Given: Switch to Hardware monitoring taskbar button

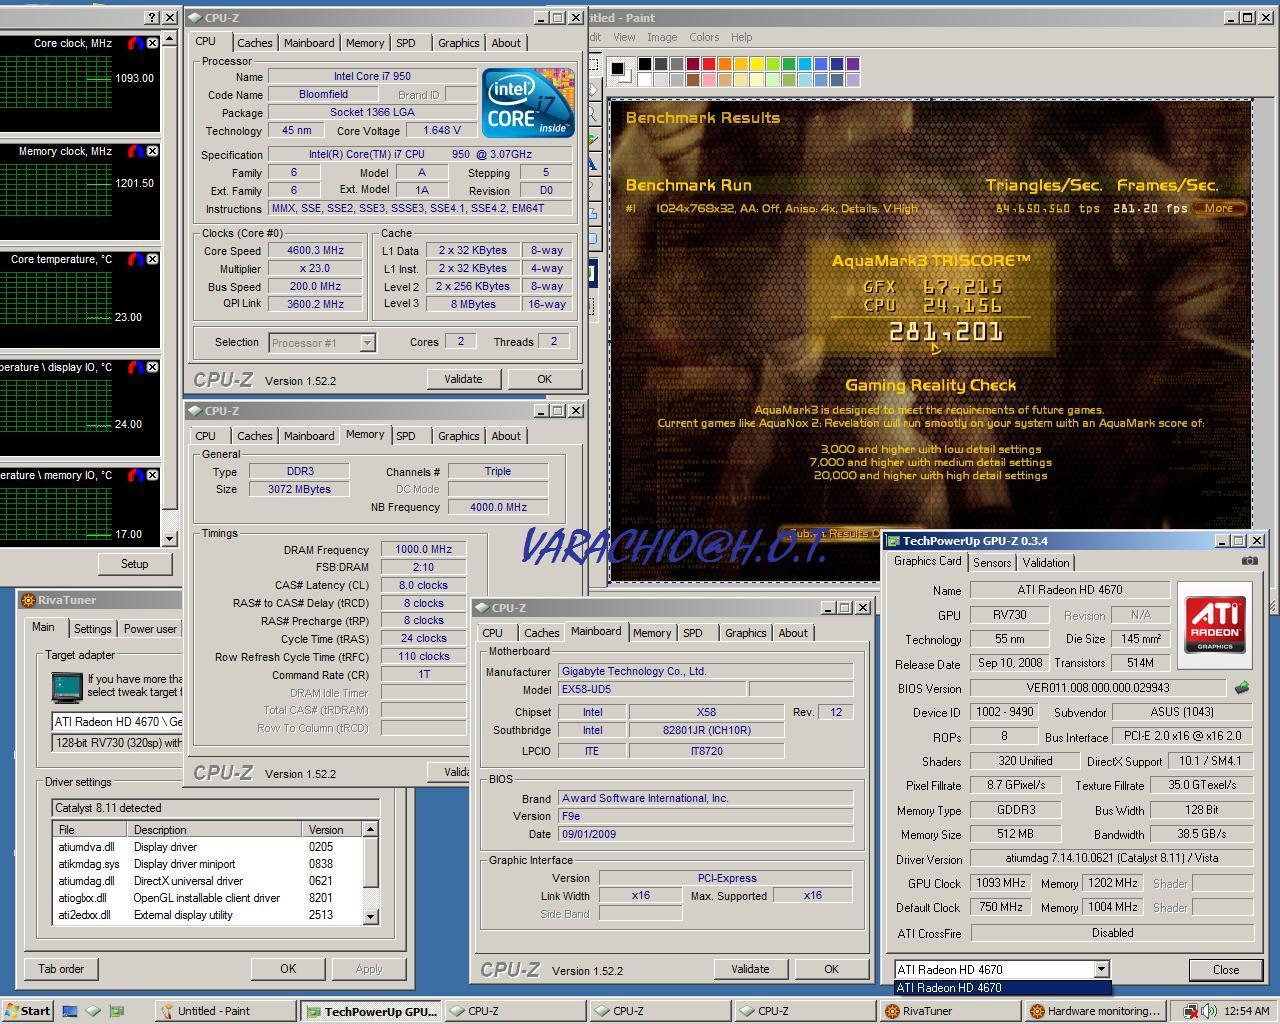Looking at the screenshot, I should pyautogui.click(x=1096, y=1011).
